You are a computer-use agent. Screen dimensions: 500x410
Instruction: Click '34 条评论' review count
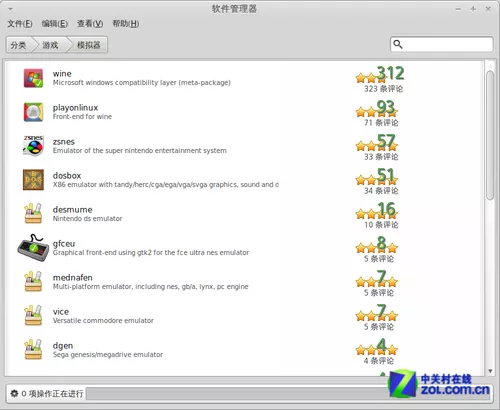click(381, 191)
